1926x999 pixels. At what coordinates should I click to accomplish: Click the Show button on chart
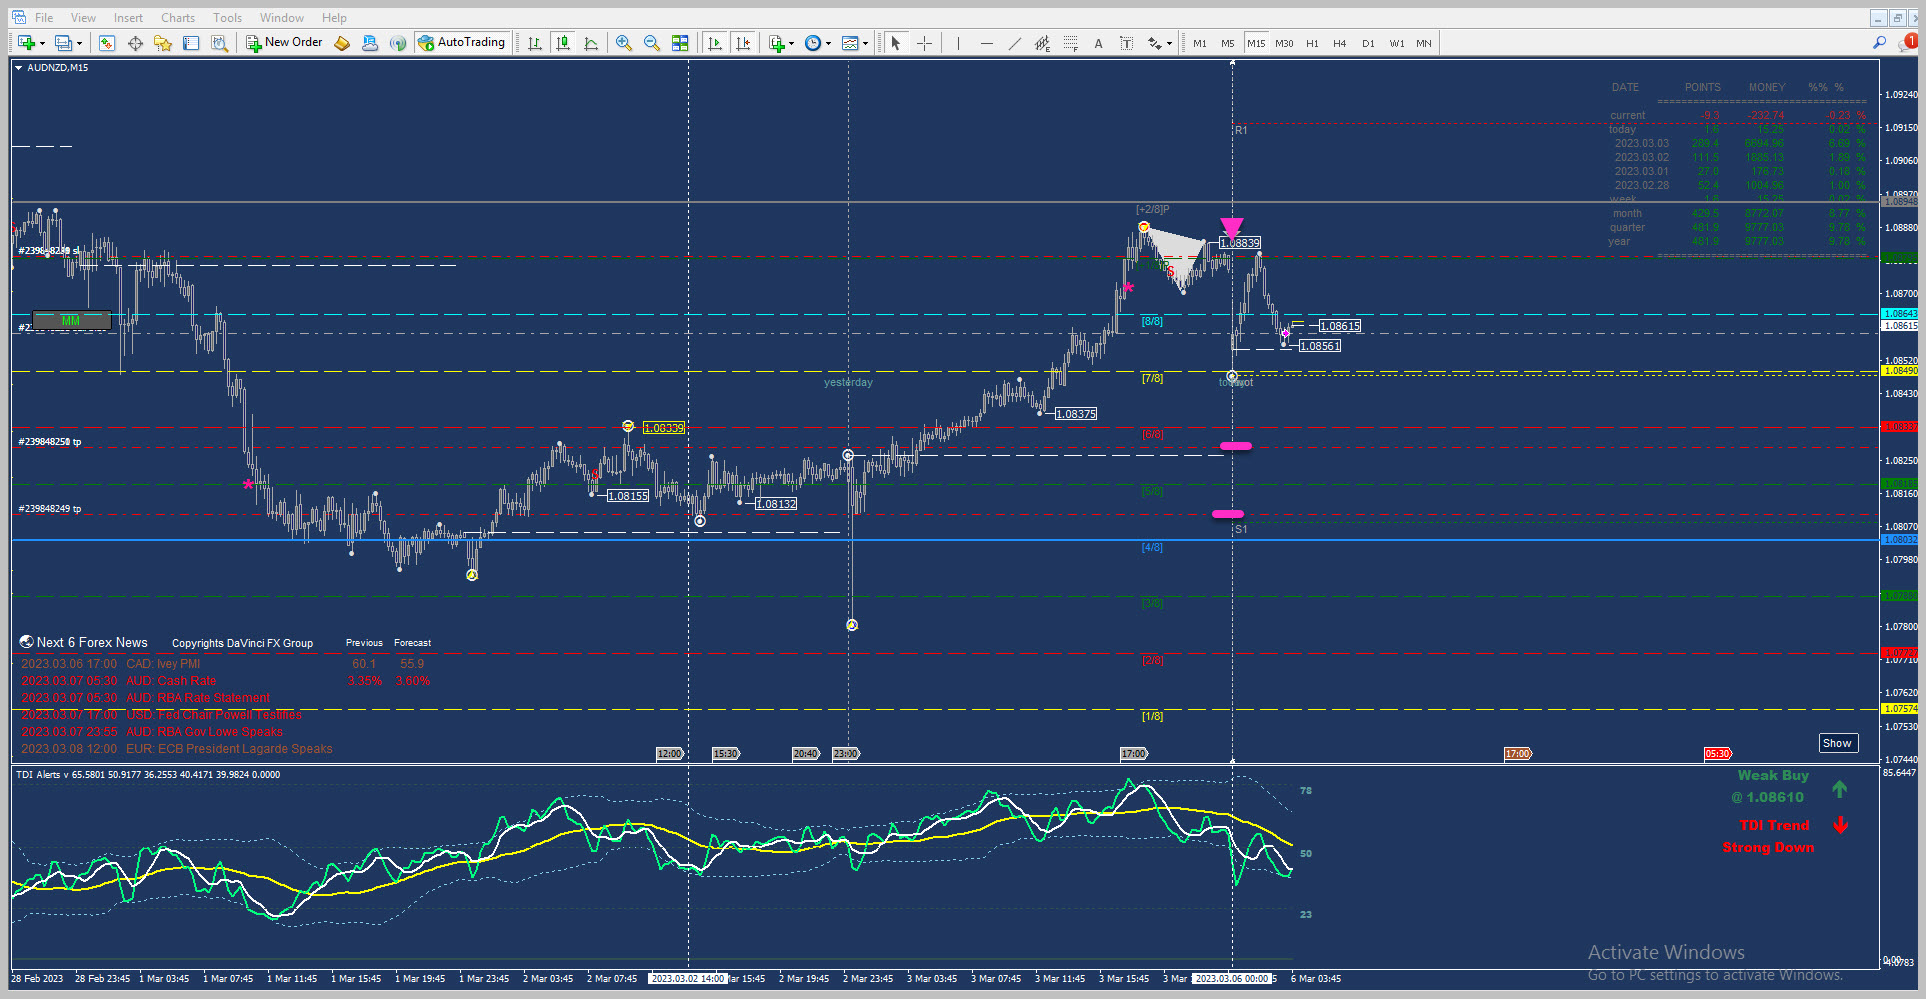(1837, 743)
